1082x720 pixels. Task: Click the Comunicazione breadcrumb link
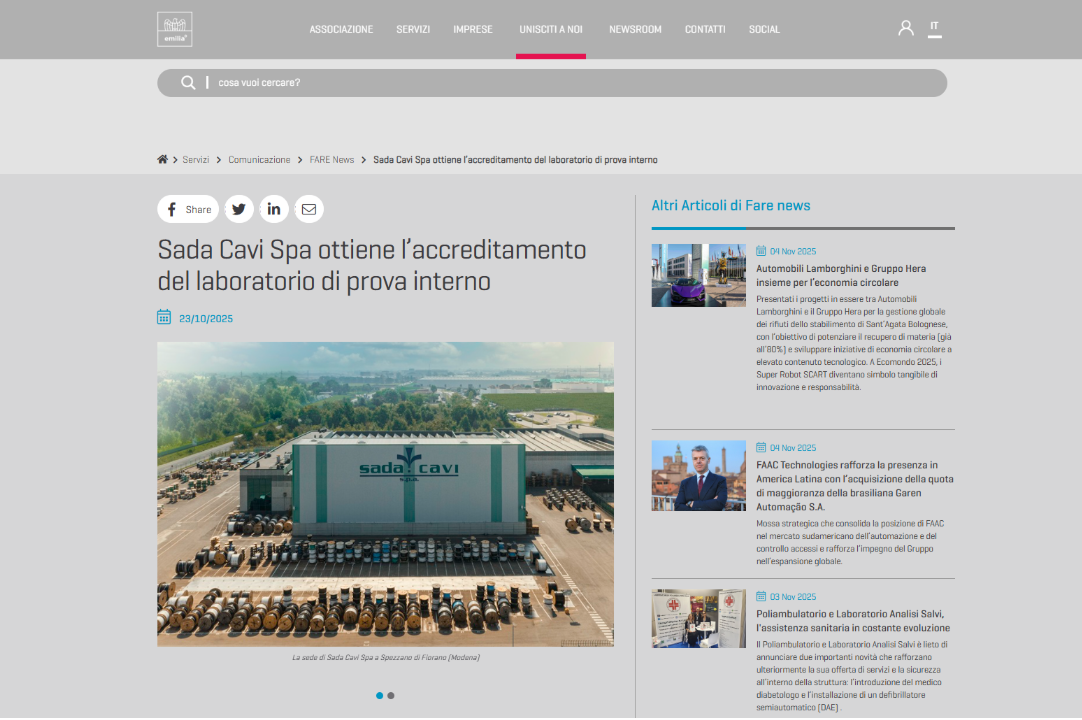point(259,160)
